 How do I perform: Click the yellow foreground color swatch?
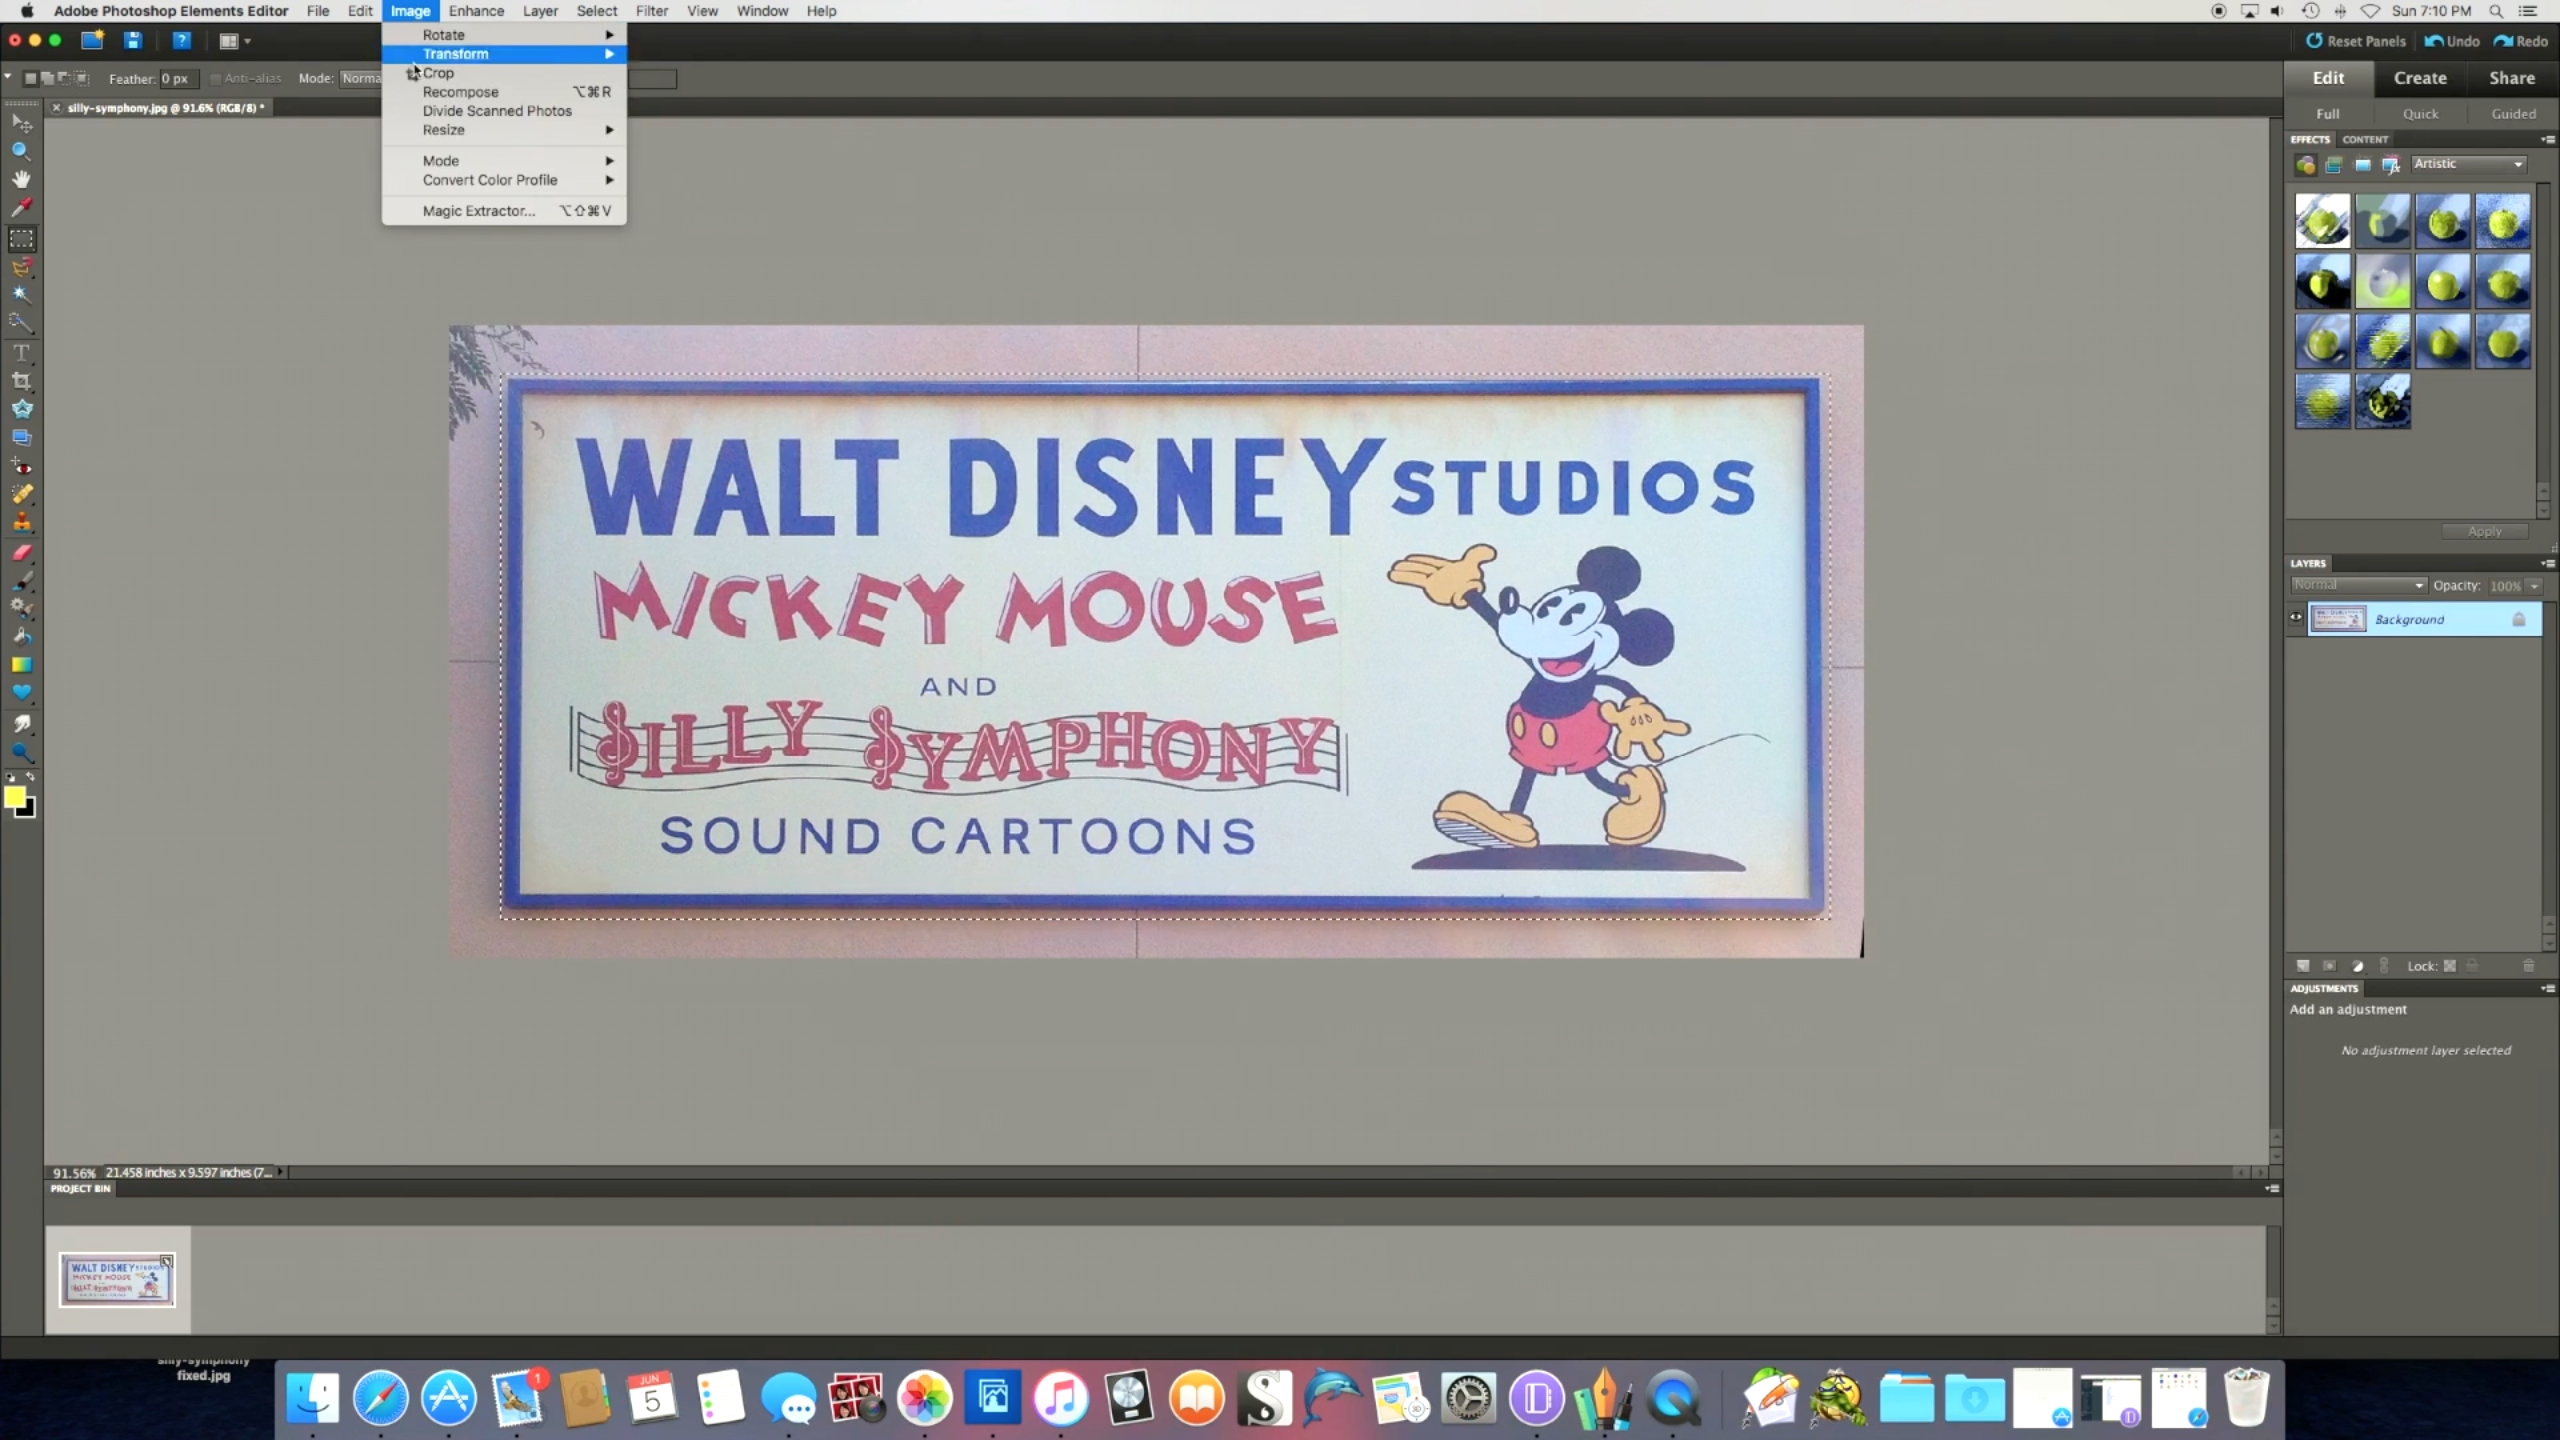tap(13, 796)
